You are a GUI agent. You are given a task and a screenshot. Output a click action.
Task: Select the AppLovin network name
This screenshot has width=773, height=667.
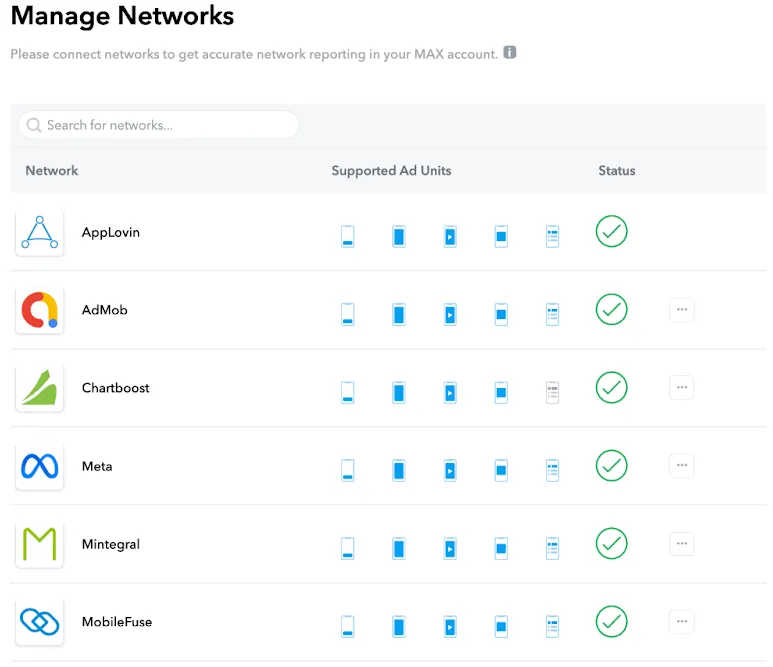110,232
